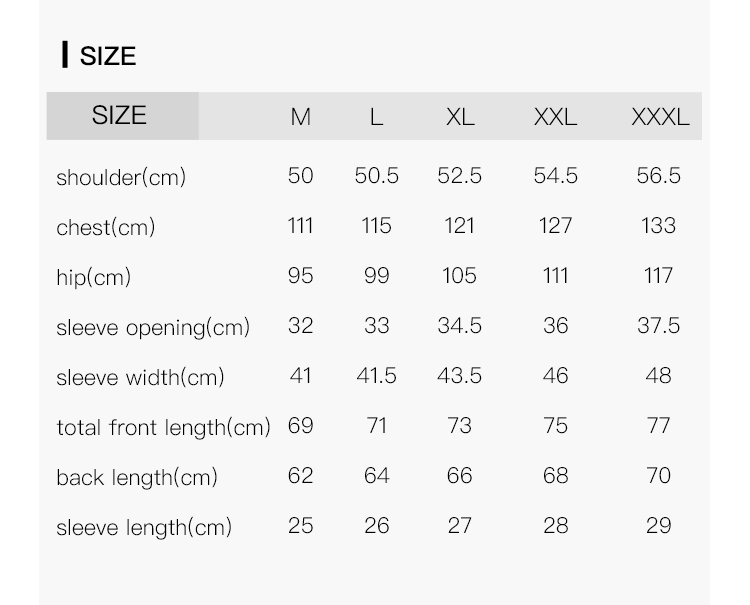Select the sleeve width(cm) row label
This screenshot has width=750, height=605.
click(x=140, y=378)
